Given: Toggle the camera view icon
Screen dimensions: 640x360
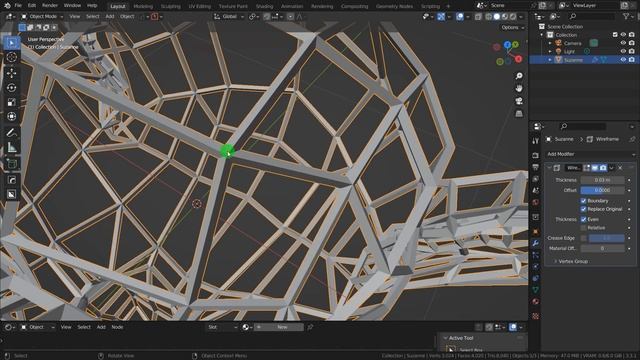Looking at the screenshot, I should click(519, 101).
